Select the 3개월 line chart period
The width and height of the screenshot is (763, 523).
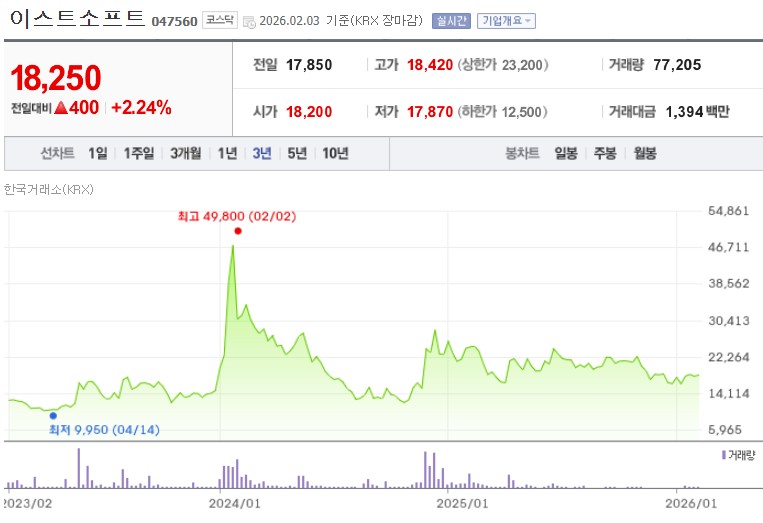click(185, 154)
